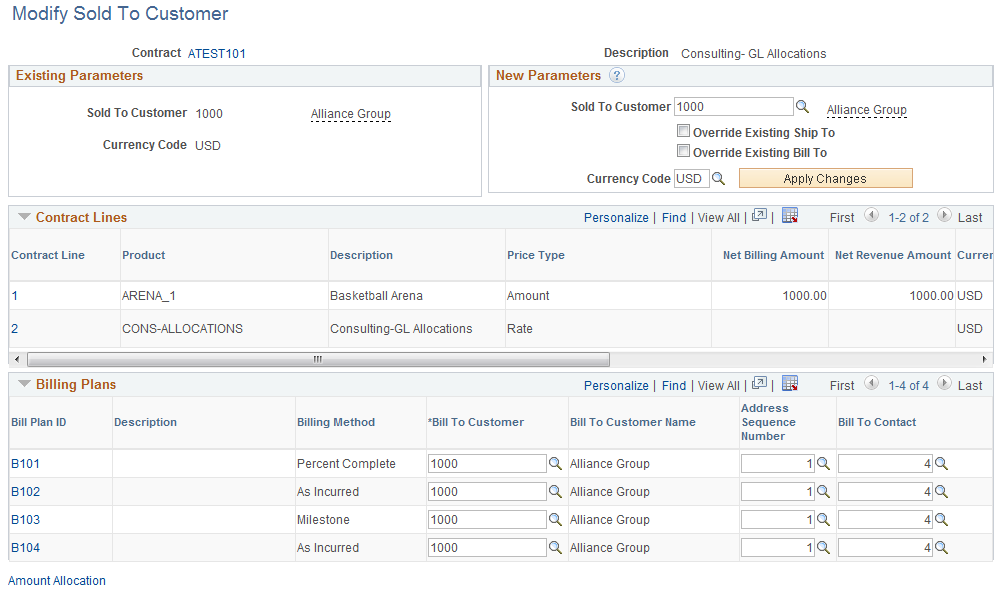Viewport: 1006px width, 592px height.
Task: Select Find in Billing Plans header
Action: coord(674,385)
